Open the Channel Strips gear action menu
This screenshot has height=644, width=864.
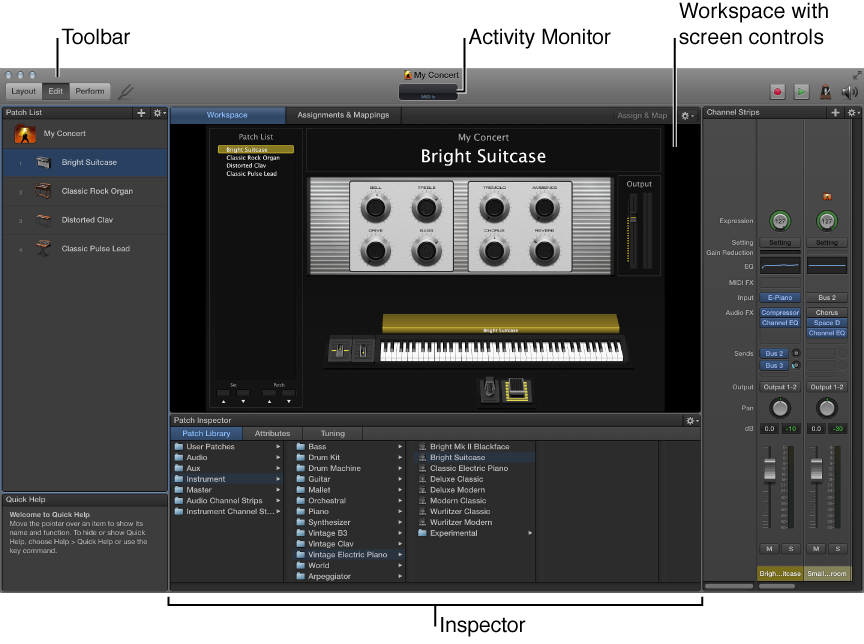(x=851, y=112)
